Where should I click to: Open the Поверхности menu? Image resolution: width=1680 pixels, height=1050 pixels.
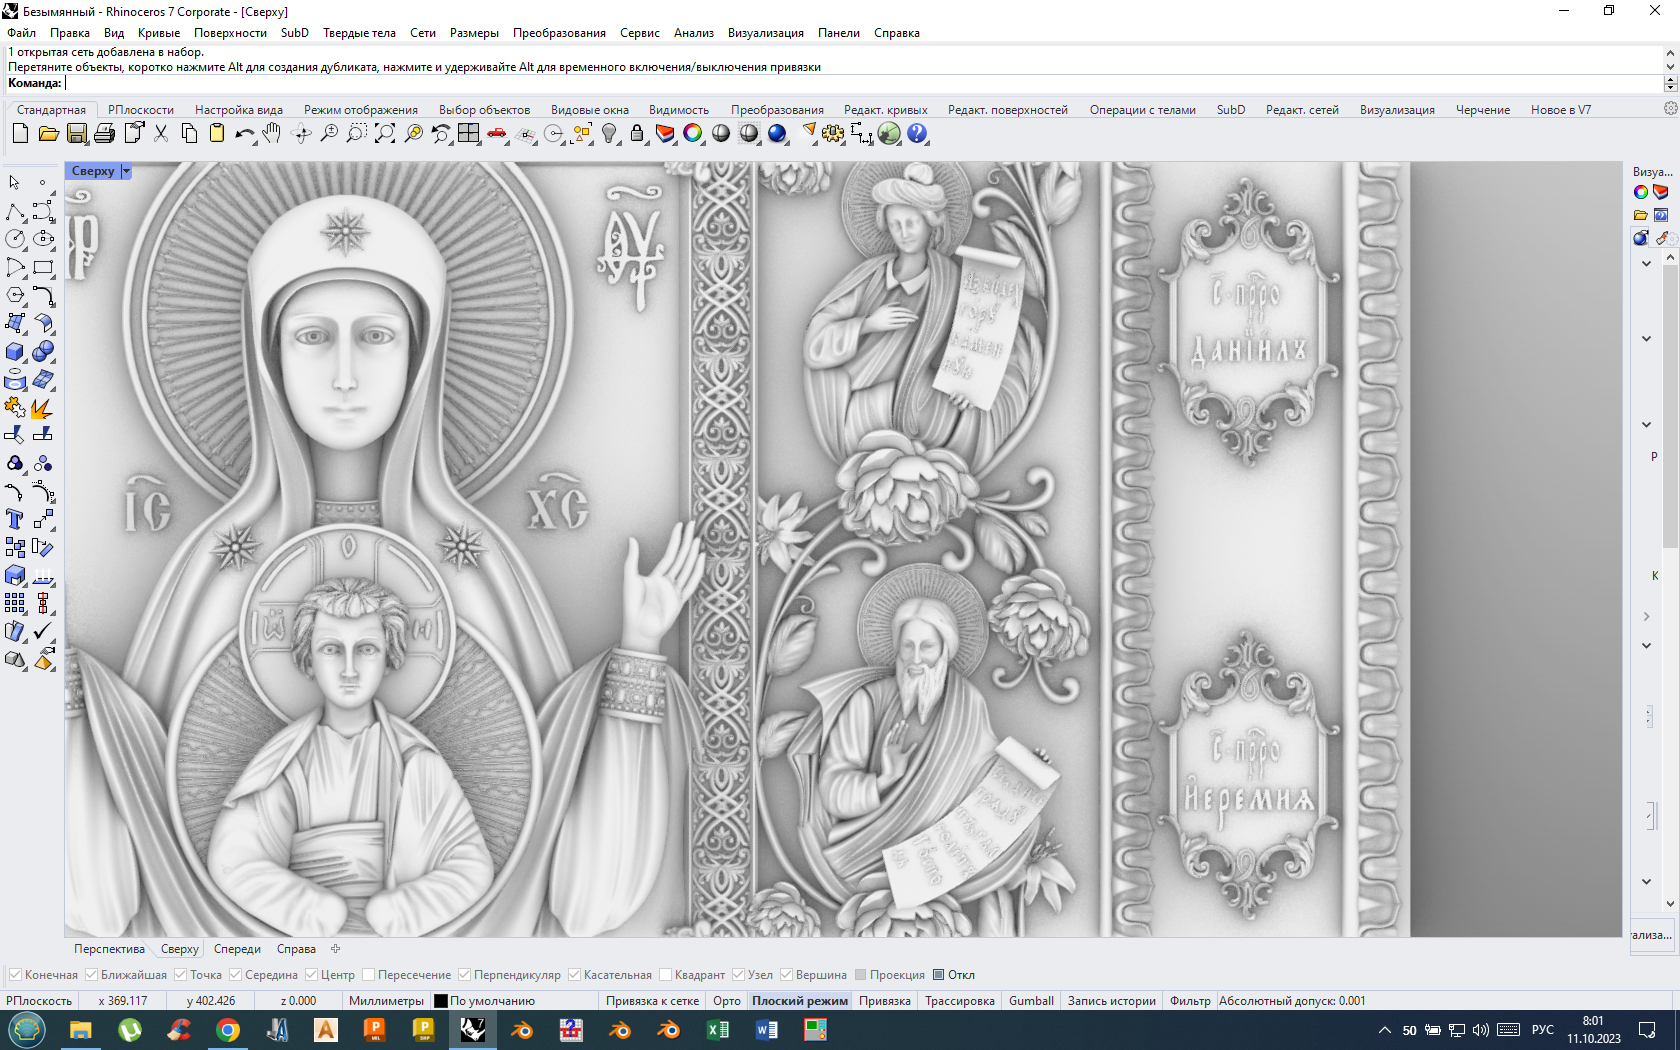tap(230, 33)
